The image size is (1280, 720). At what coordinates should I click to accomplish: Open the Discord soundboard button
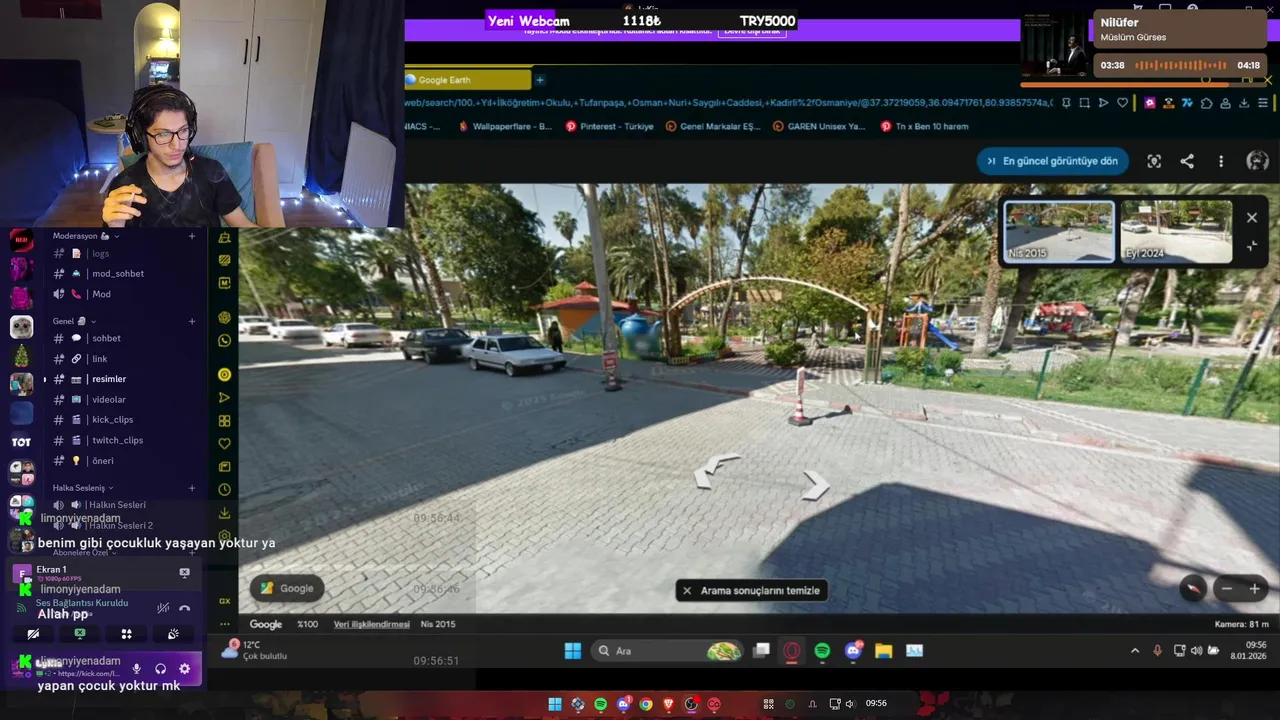pyautogui.click(x=173, y=634)
